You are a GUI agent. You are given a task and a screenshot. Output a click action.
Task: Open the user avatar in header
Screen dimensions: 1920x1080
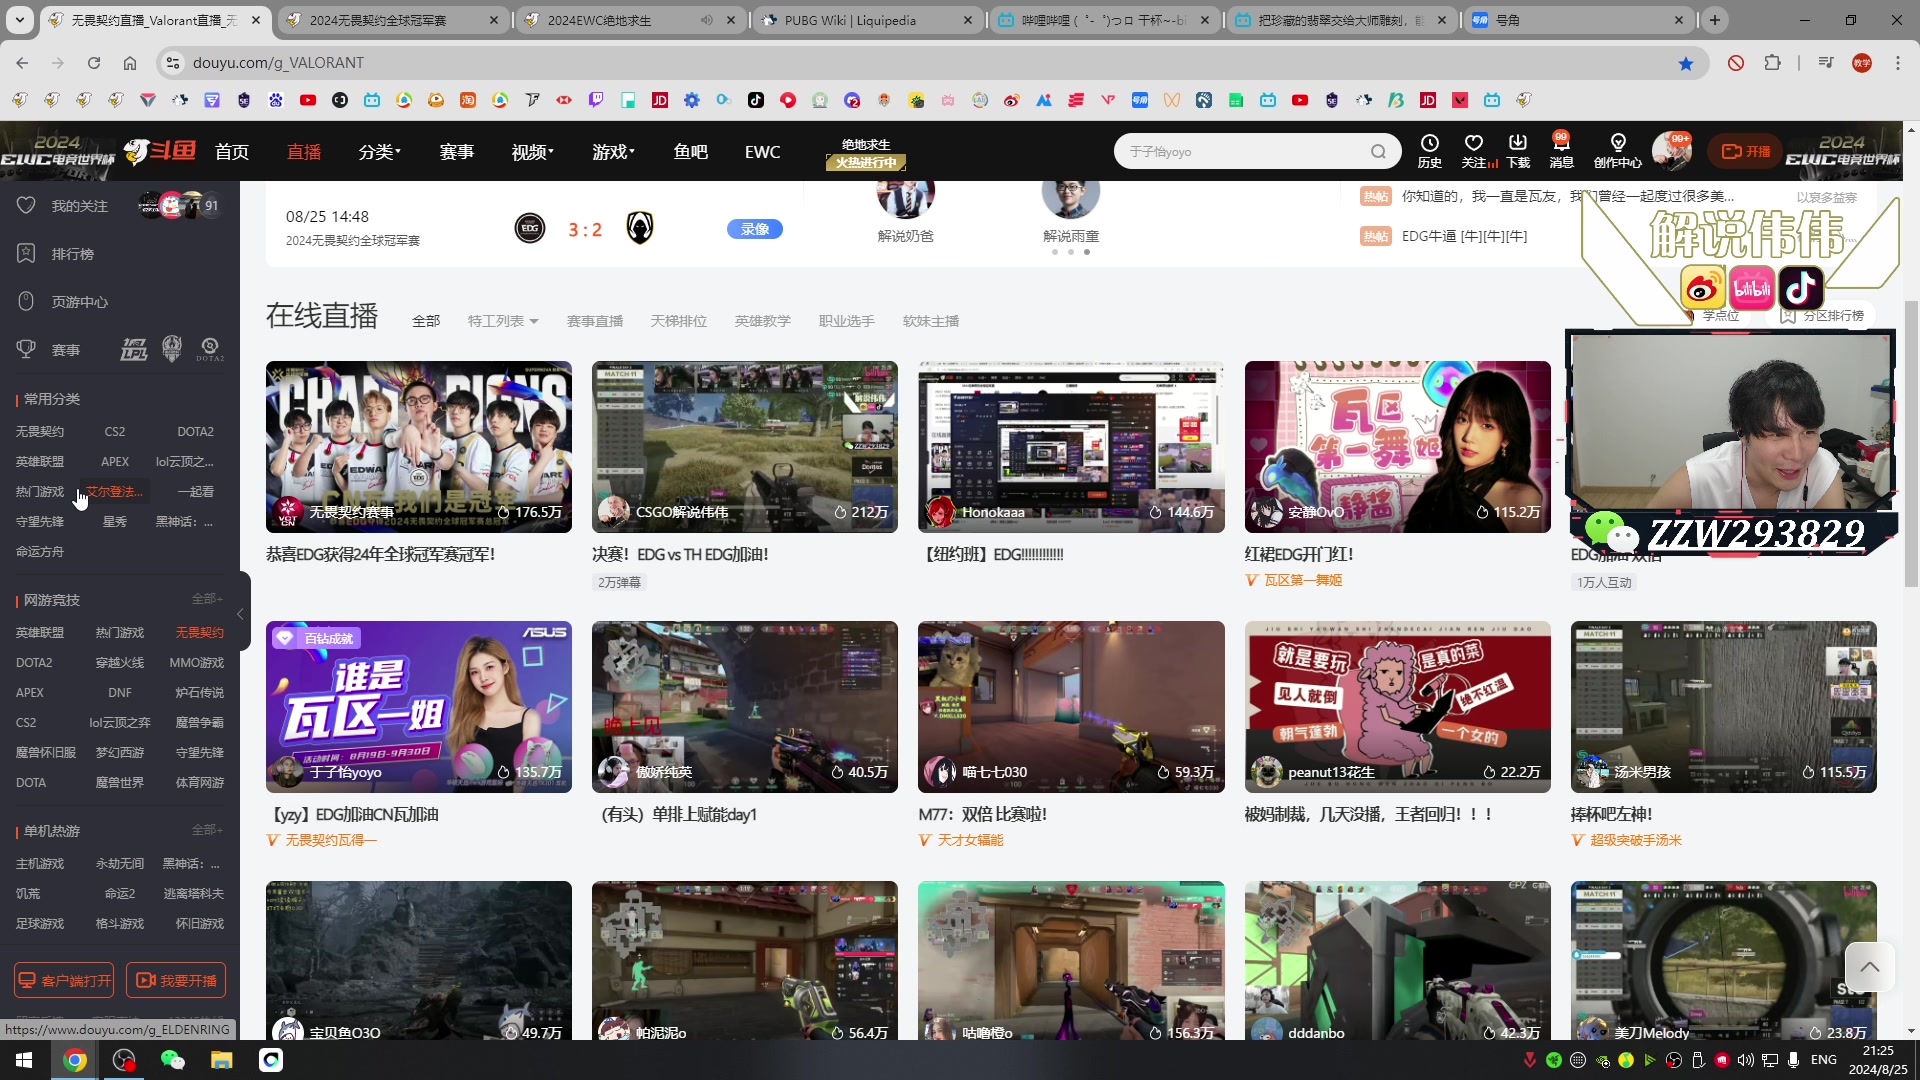click(x=1671, y=152)
